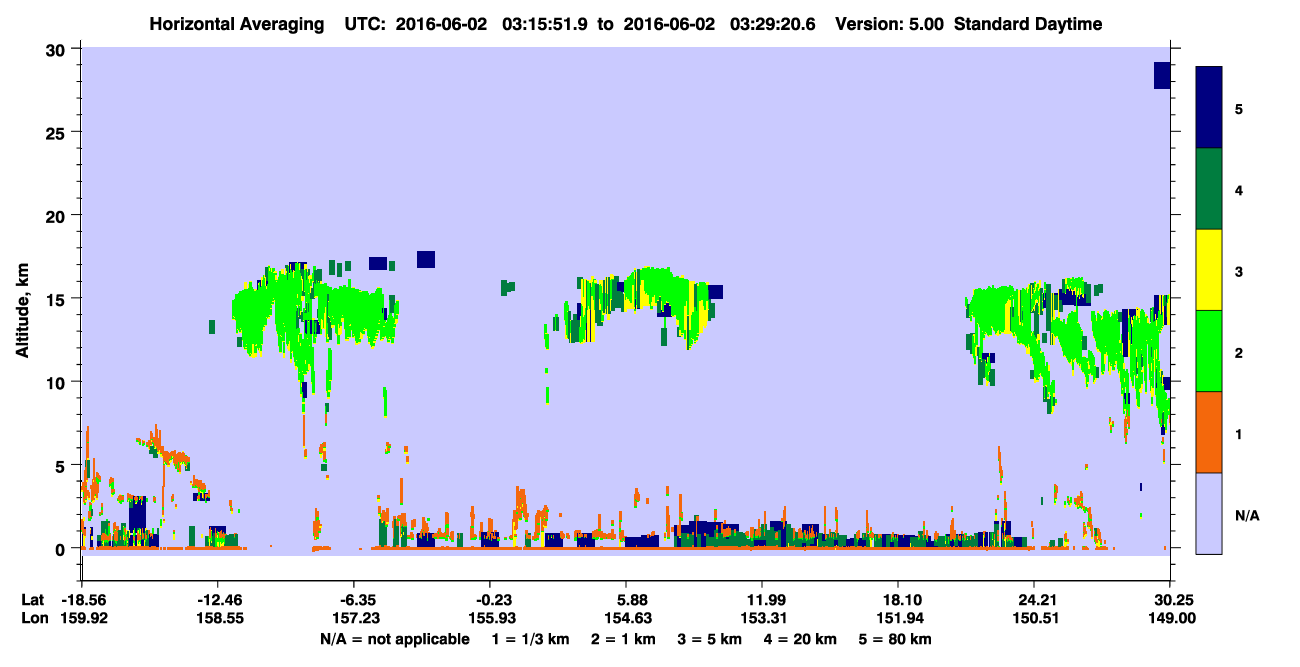Click the lavender N/A colorbar segment
This screenshot has height=667, width=1300.
pyautogui.click(x=1209, y=513)
